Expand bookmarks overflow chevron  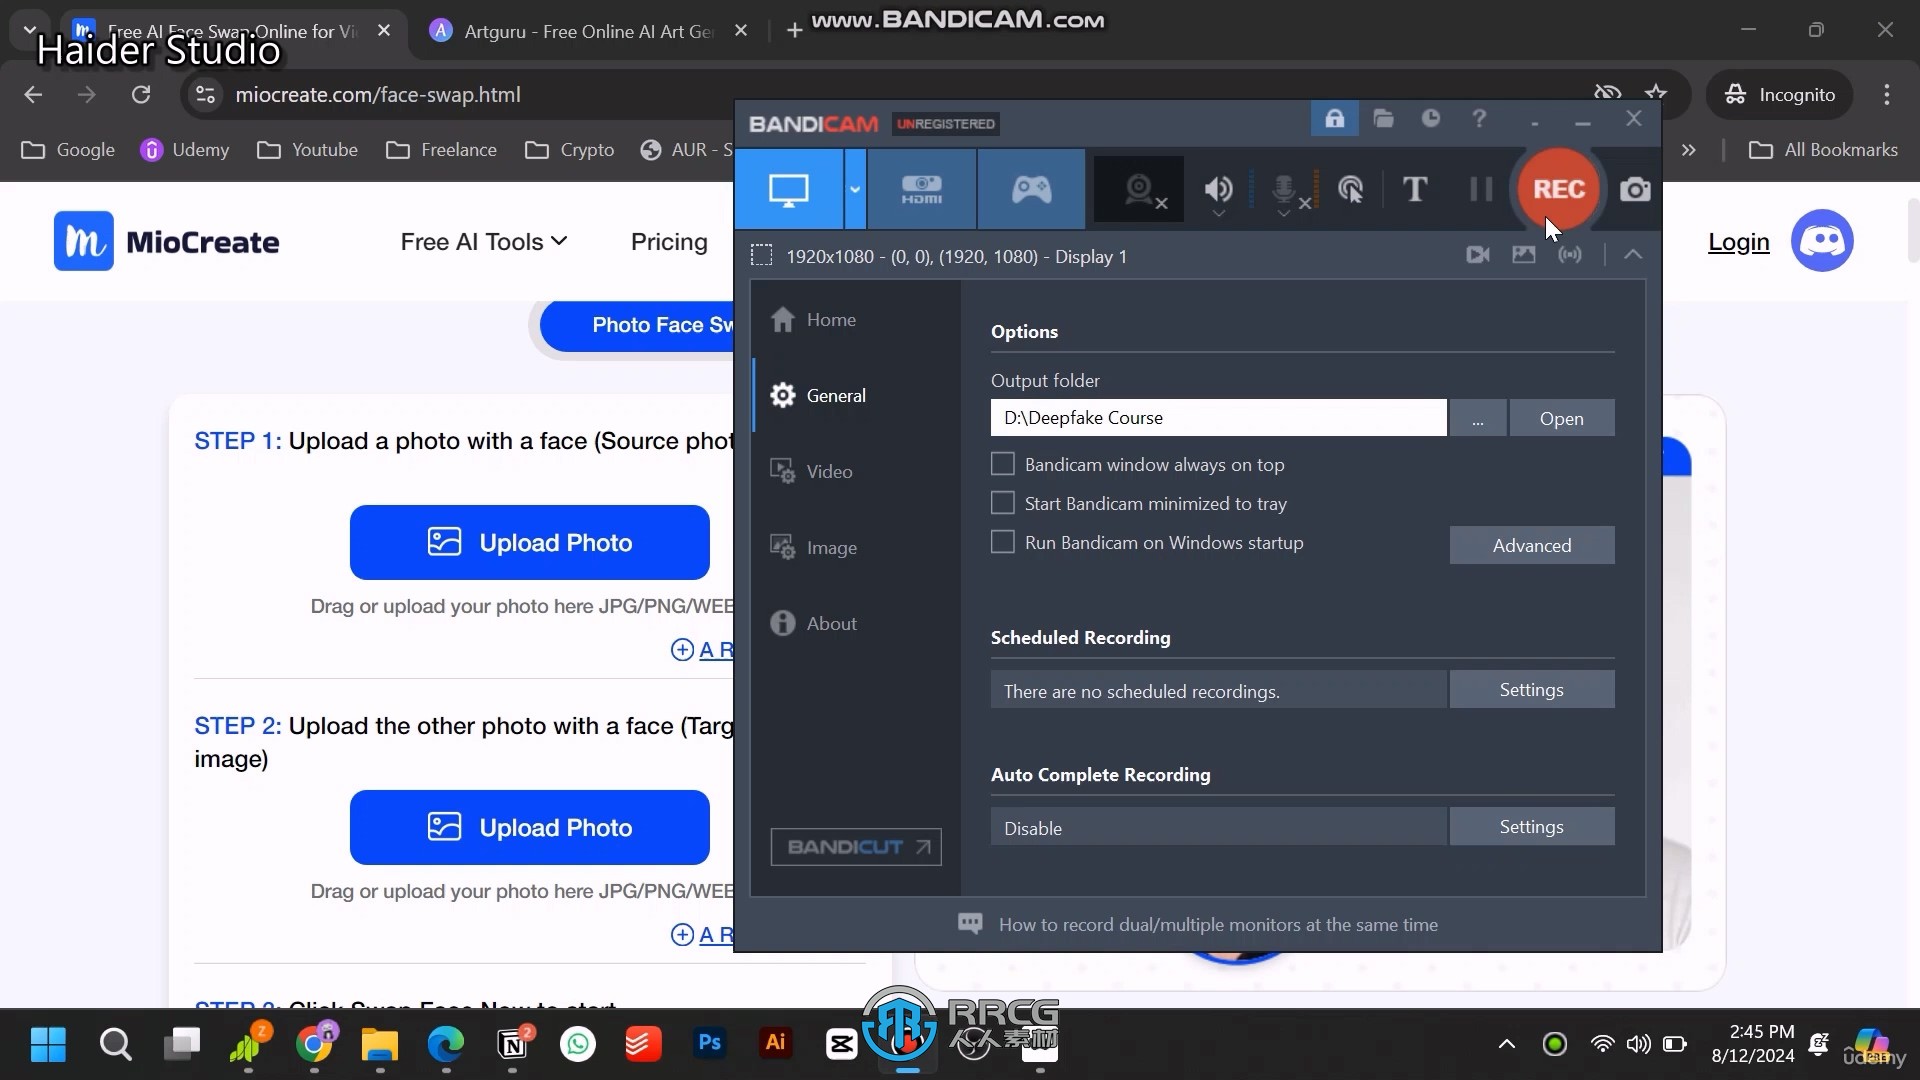[1689, 150]
